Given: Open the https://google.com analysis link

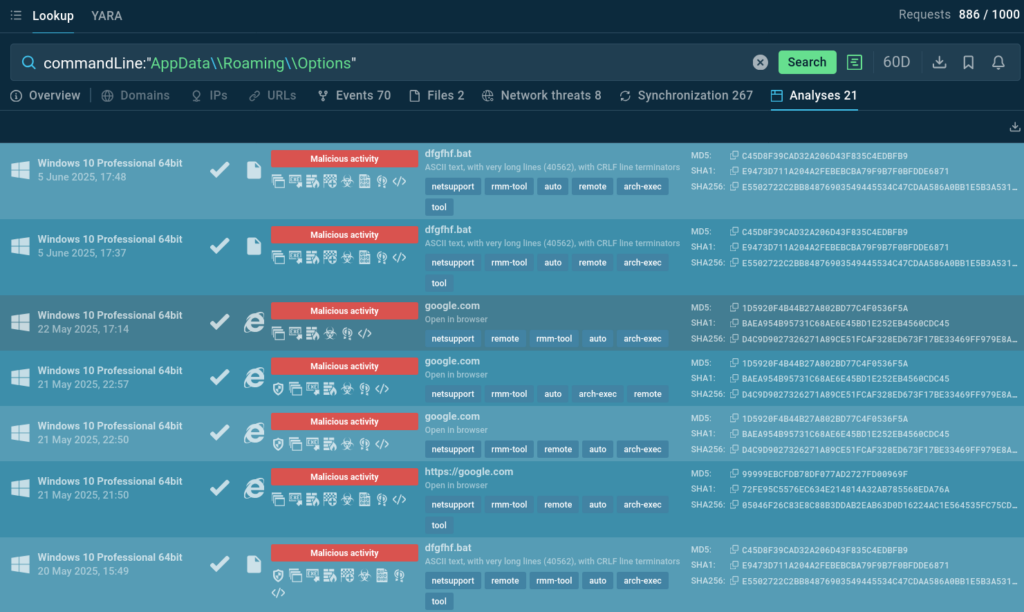Looking at the screenshot, I should tap(469, 472).
